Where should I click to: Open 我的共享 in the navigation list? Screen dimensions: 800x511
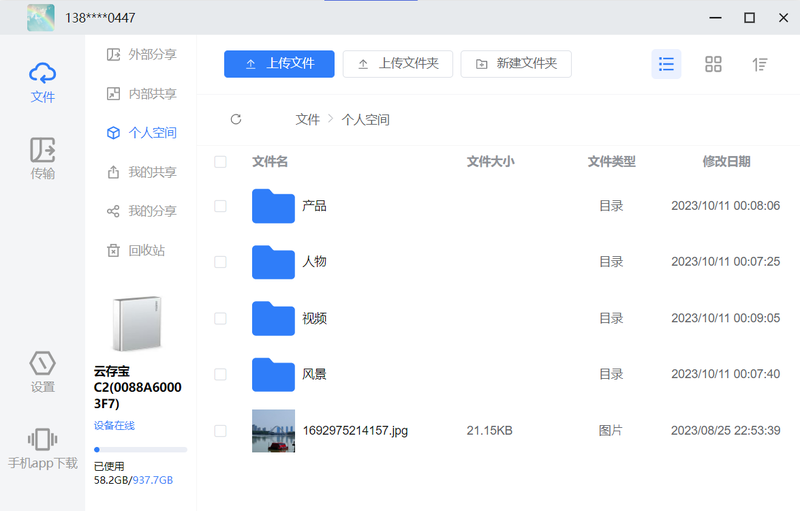tap(141, 172)
